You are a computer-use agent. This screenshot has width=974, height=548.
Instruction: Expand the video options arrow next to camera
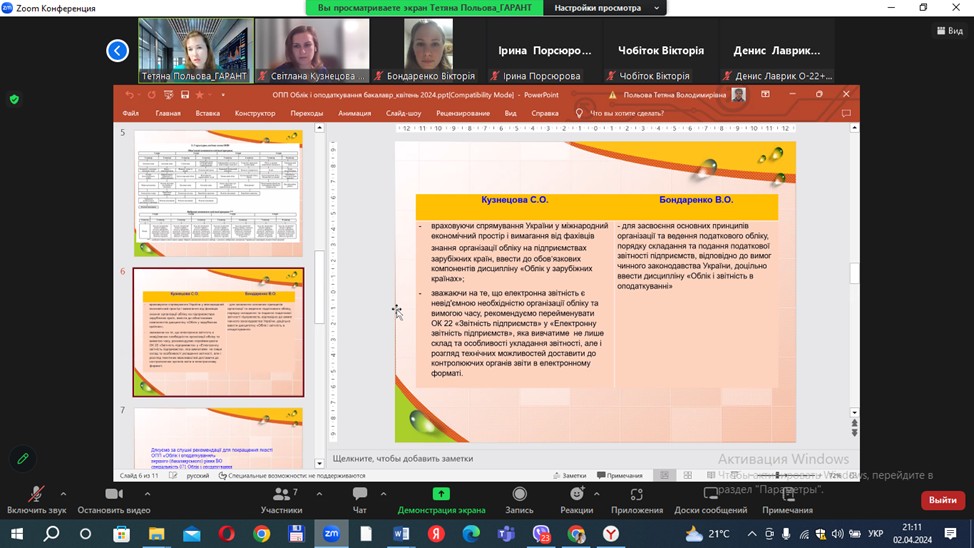[x=146, y=493]
